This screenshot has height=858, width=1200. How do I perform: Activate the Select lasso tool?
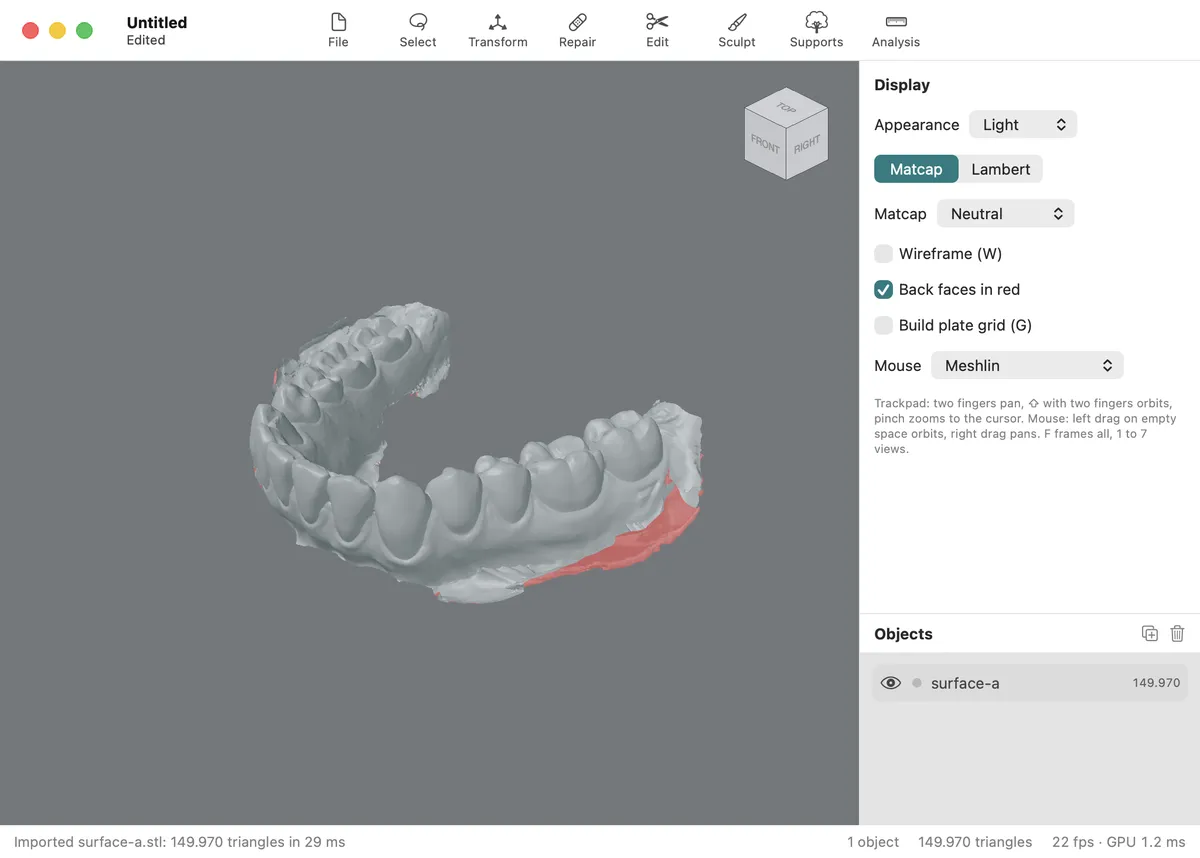click(x=418, y=30)
